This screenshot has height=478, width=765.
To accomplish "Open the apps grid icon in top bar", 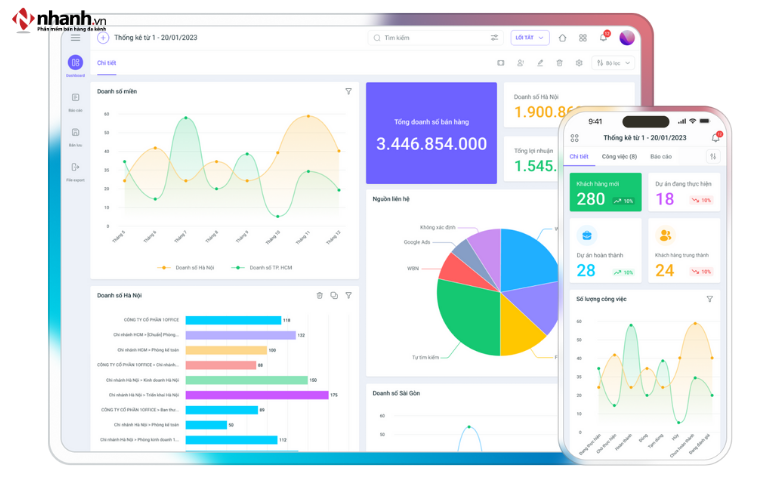I will [582, 38].
